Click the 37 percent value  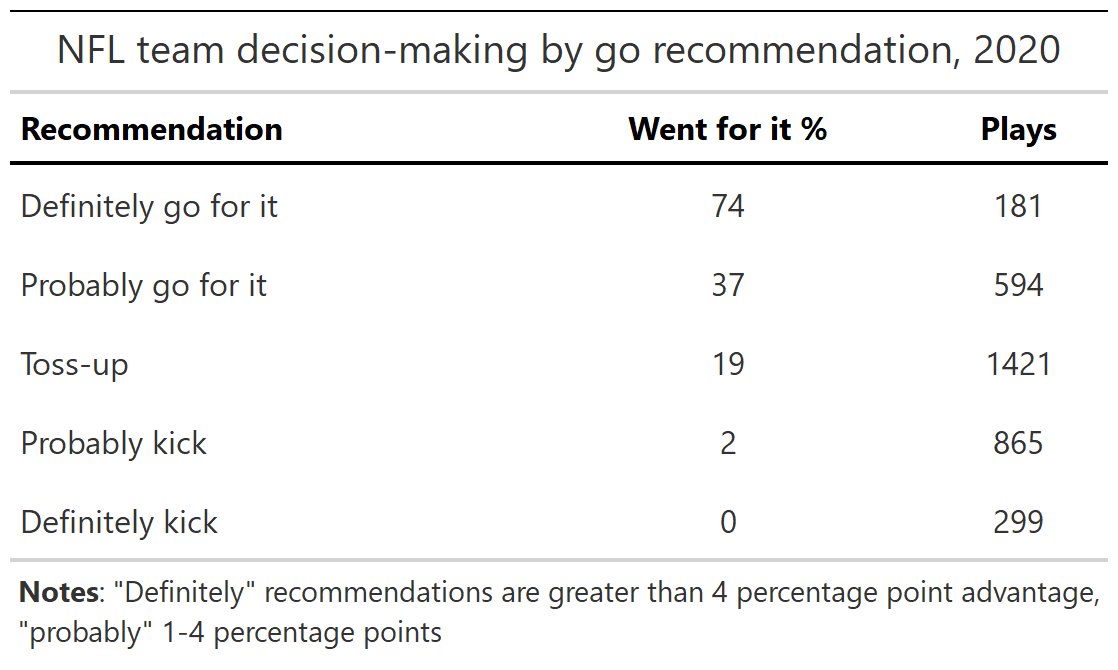pyautogui.click(x=727, y=285)
